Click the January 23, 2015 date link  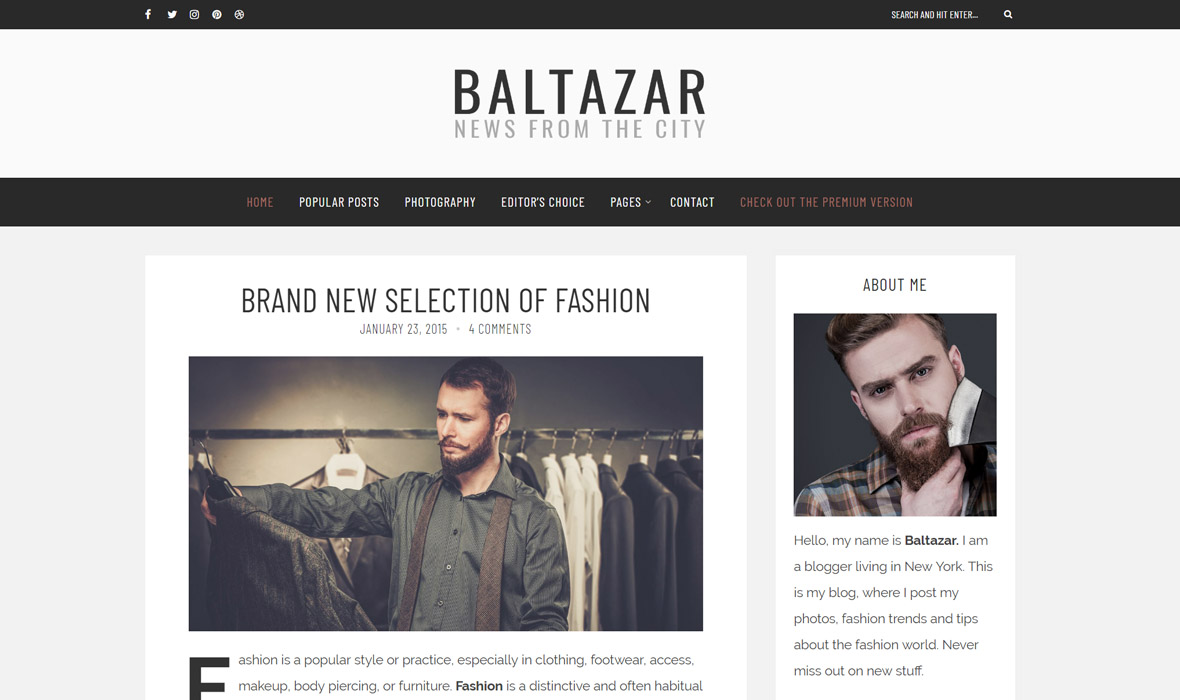point(403,329)
